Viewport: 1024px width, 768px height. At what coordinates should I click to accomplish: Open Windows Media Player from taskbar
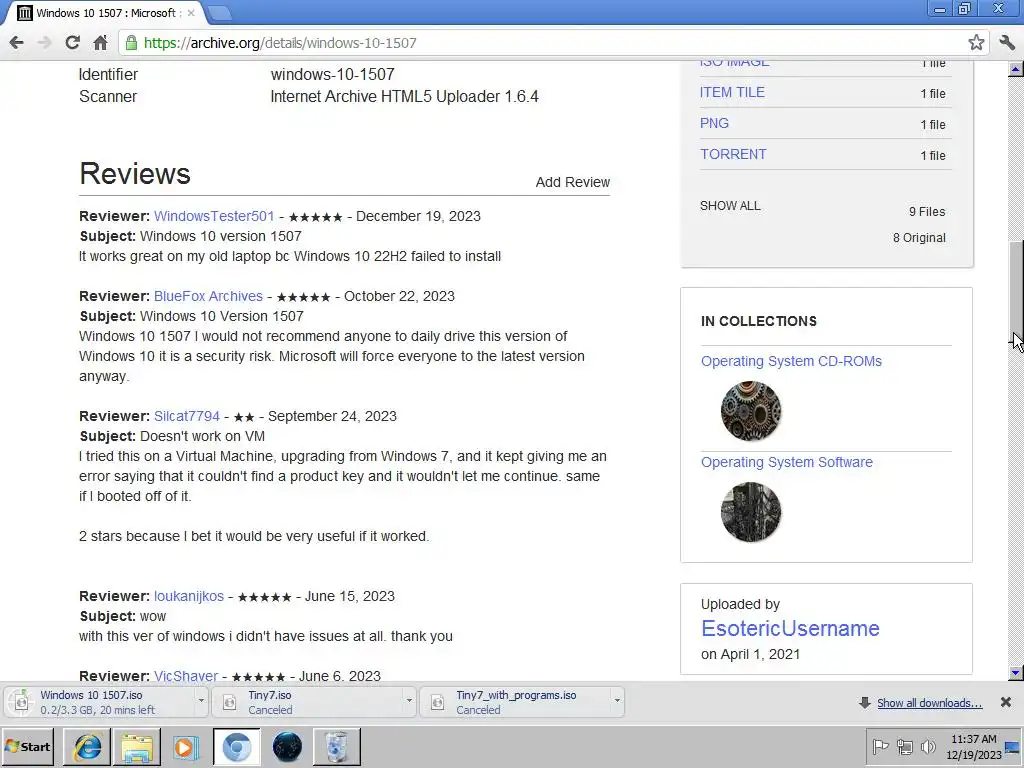(x=185, y=747)
